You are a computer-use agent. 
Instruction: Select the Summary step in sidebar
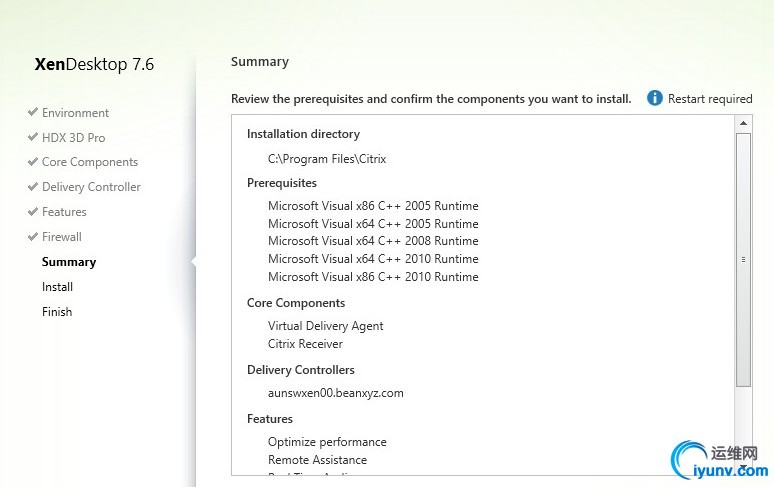point(69,262)
